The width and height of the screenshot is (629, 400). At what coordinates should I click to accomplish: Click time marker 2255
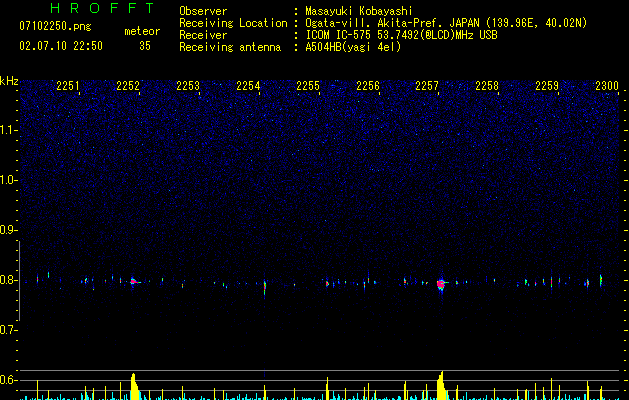click(x=308, y=85)
